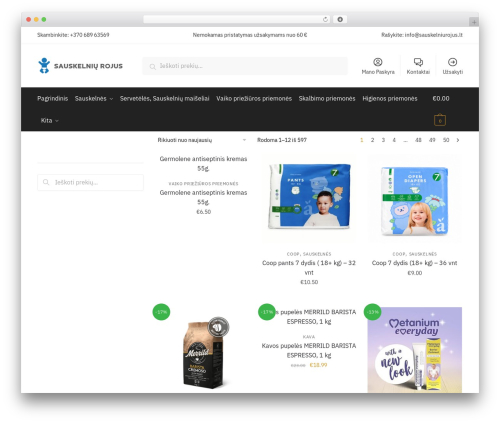Screen dimensions: 500x423
Task: Open Skalbimo priemonės menu item
Action: [327, 99]
